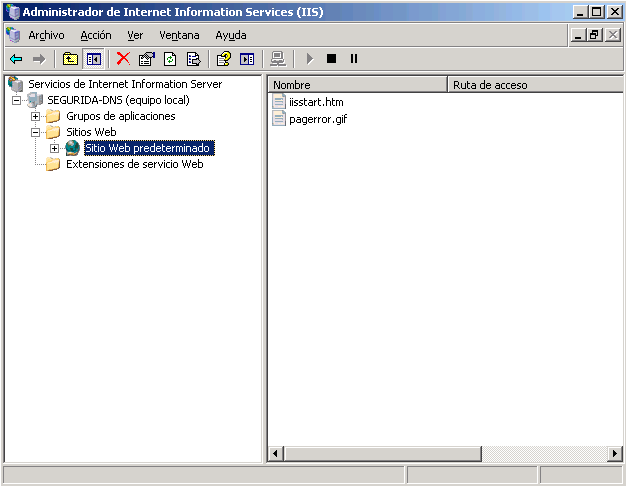626x486 pixels.
Task: Click the Refresh toolbar icon
Action: point(170,59)
